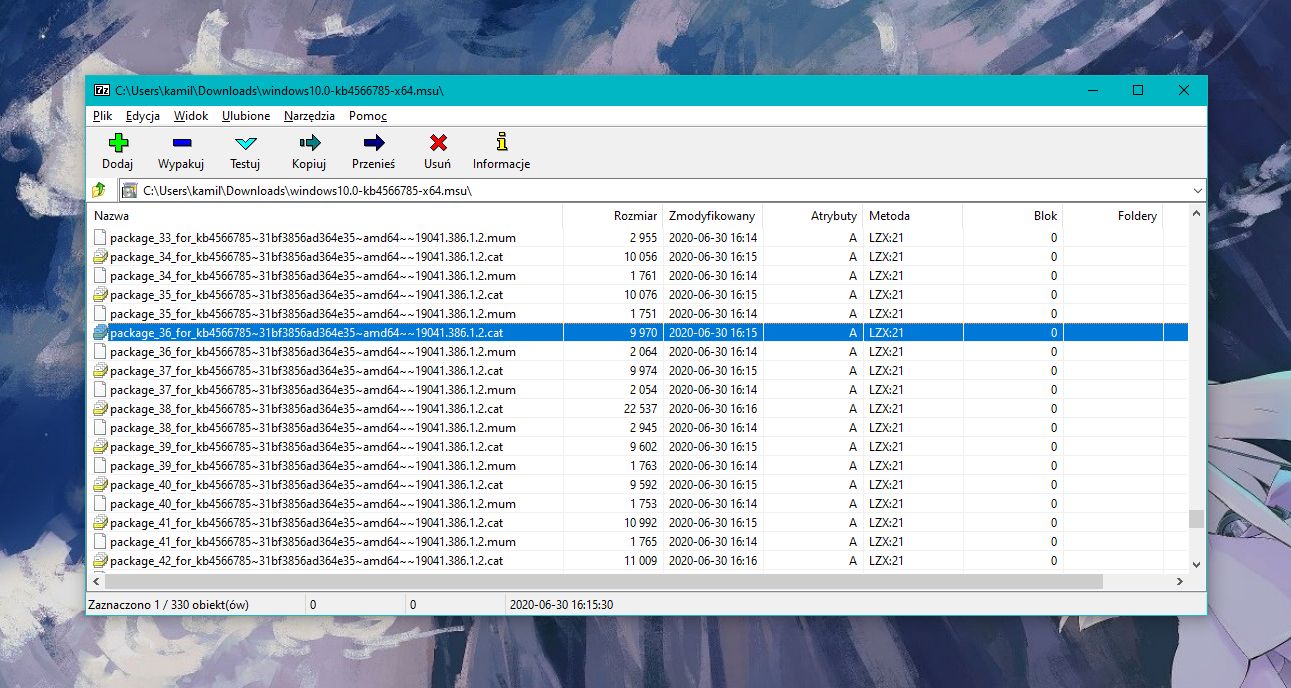Sort files by Nazwa column header
Image resolution: width=1291 pixels, height=688 pixels.
(x=112, y=216)
